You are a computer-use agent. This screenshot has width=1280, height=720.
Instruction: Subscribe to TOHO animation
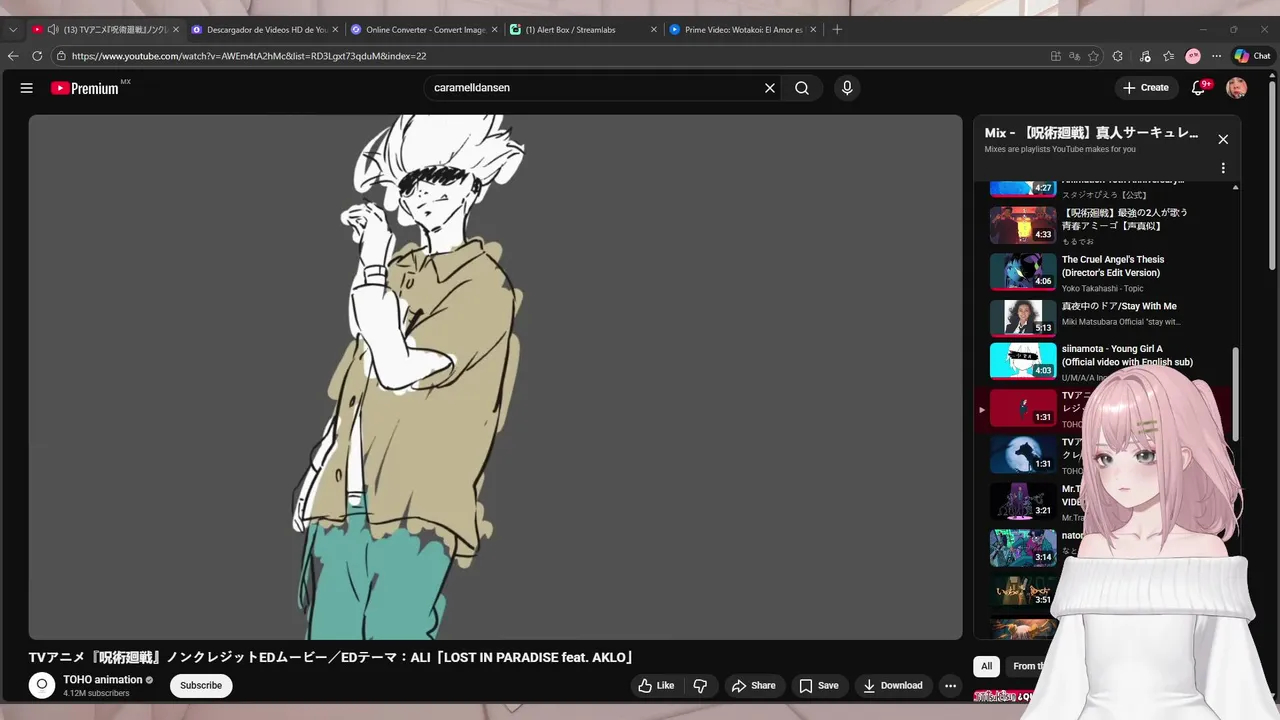pos(201,686)
